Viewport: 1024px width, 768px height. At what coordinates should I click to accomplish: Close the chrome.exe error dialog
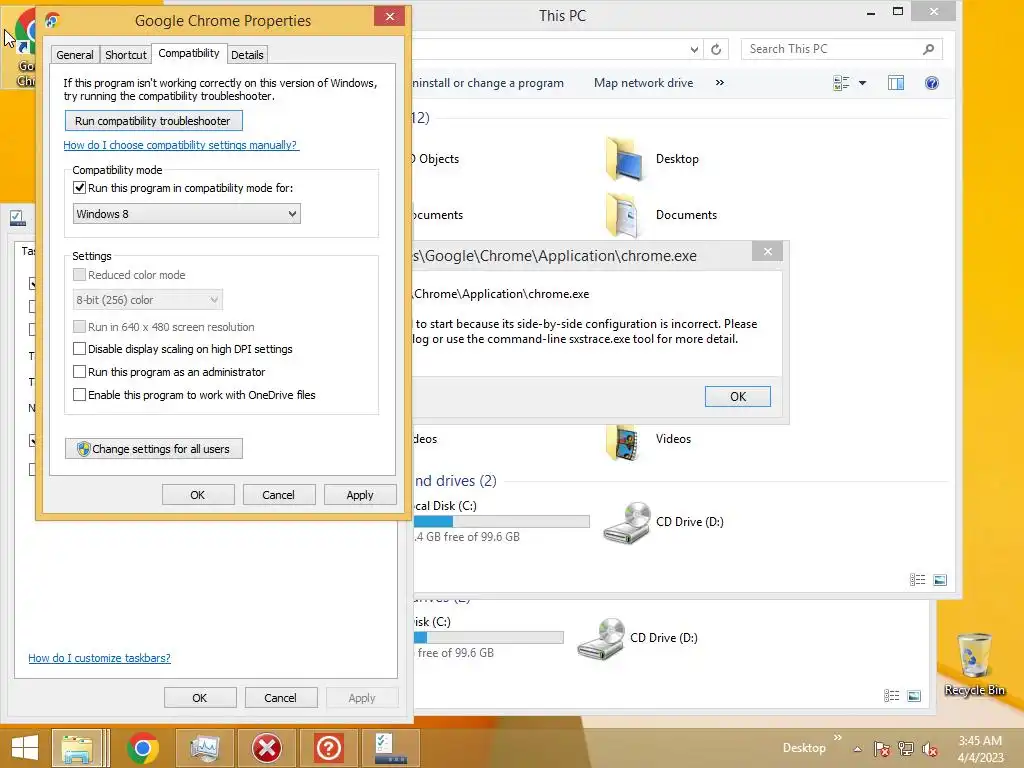(767, 251)
